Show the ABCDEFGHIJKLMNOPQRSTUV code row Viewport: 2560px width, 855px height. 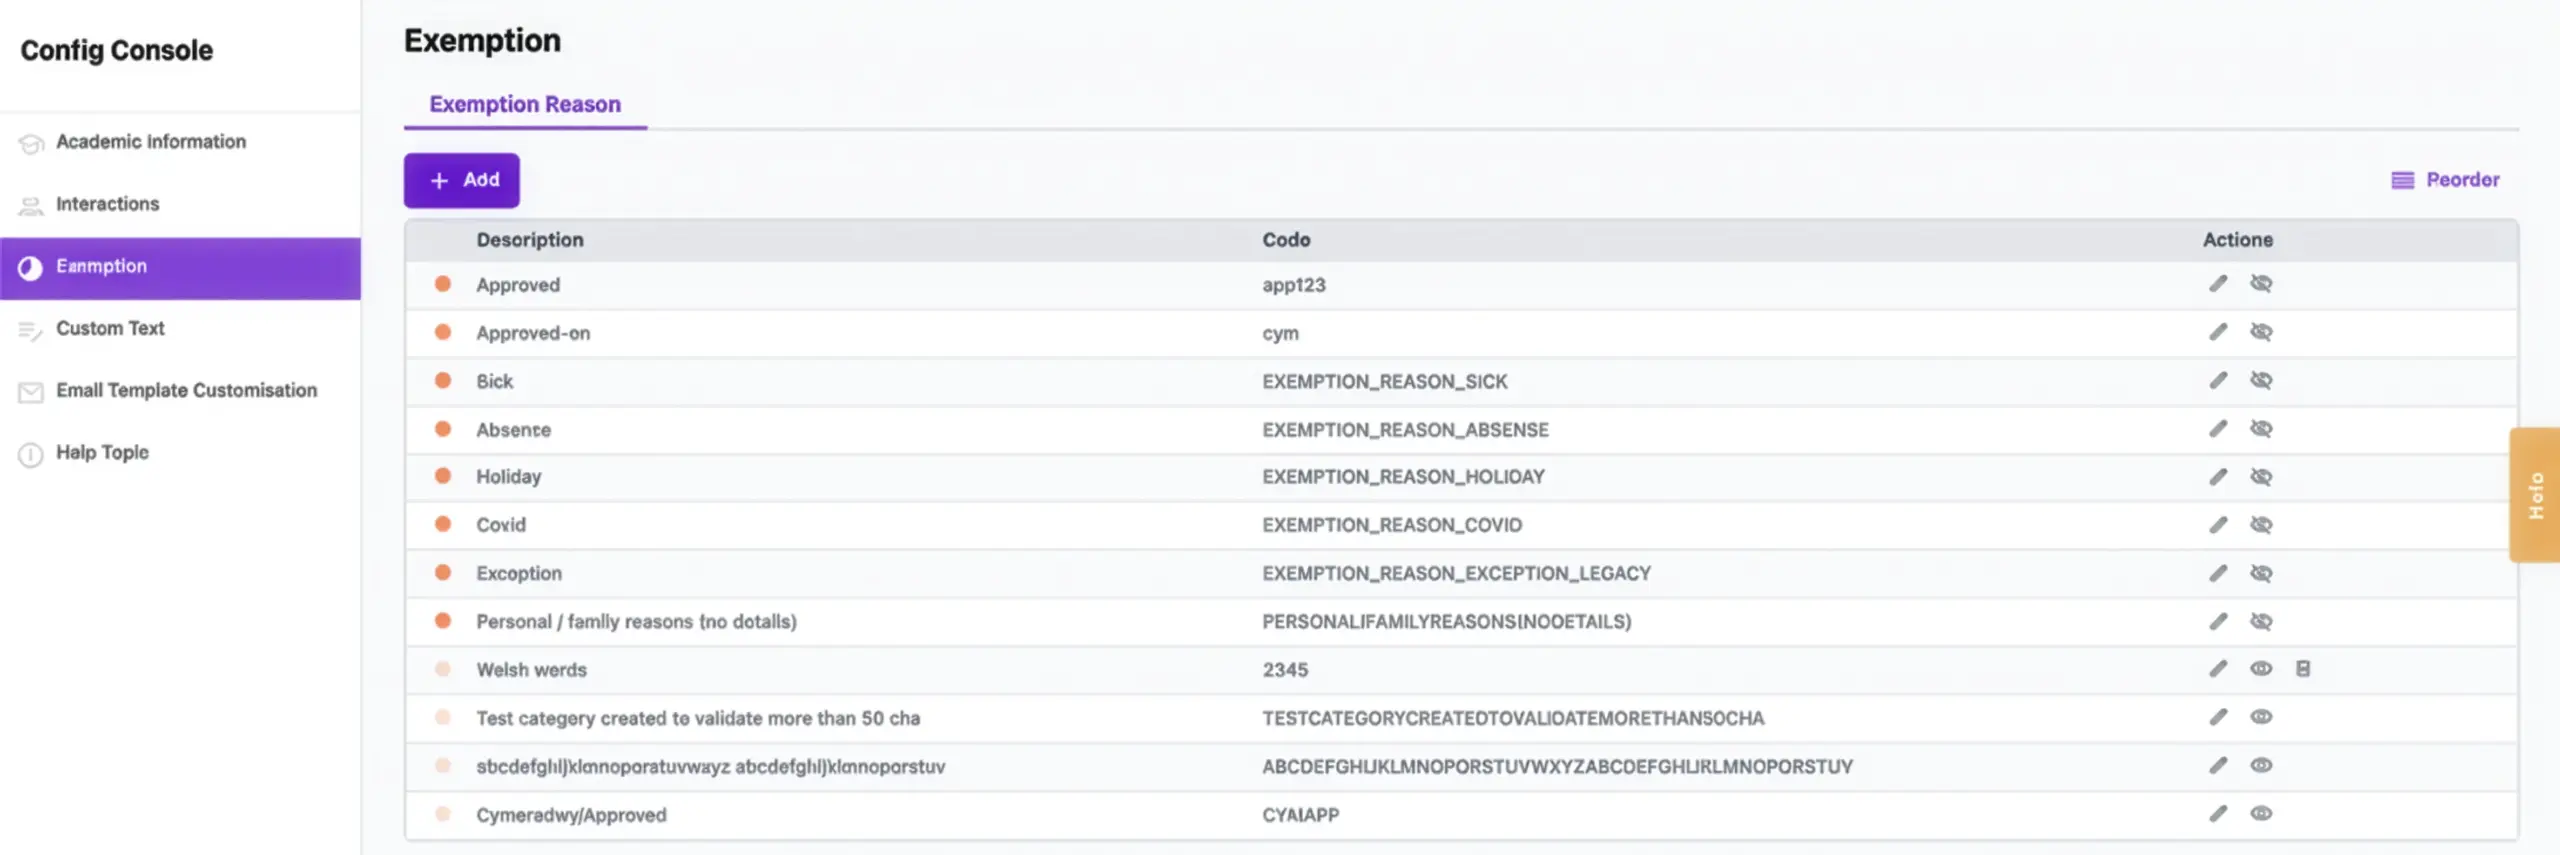pos(2261,765)
